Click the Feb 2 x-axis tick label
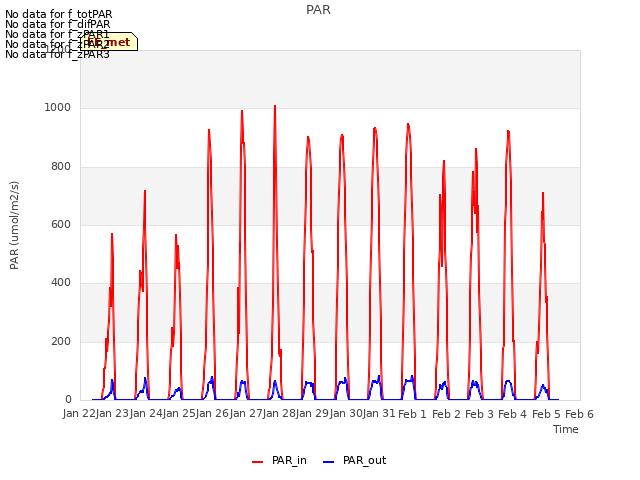This screenshot has width=640, height=480. 446,414
